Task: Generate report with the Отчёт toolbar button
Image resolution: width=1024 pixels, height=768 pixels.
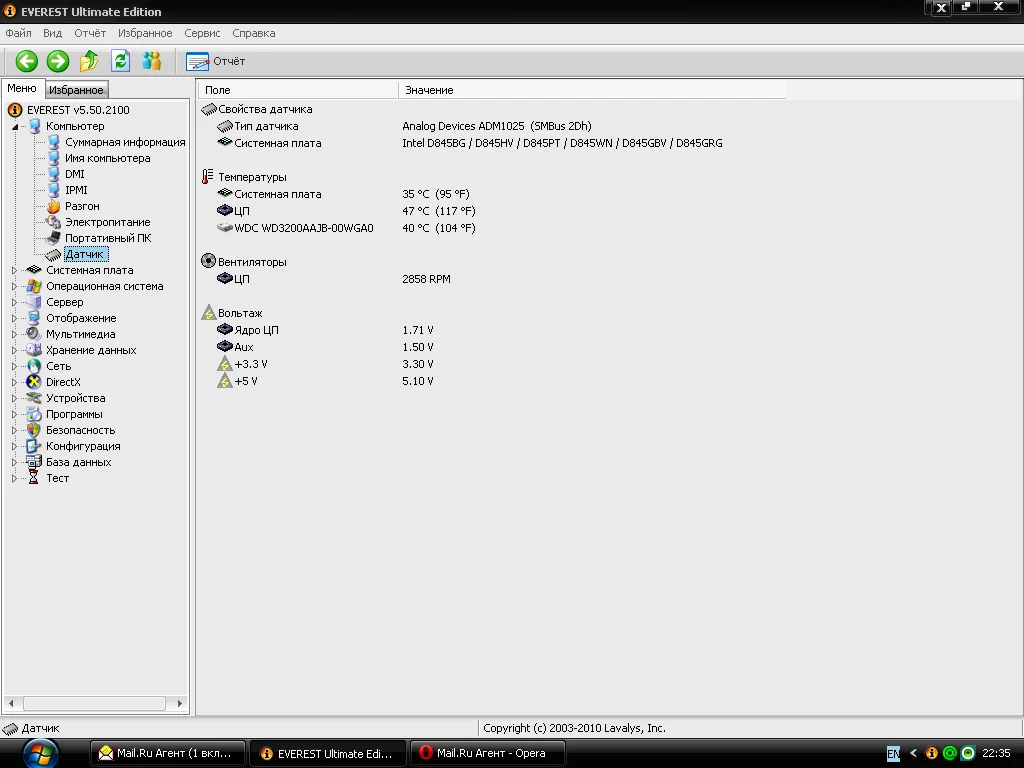Action: click(216, 61)
